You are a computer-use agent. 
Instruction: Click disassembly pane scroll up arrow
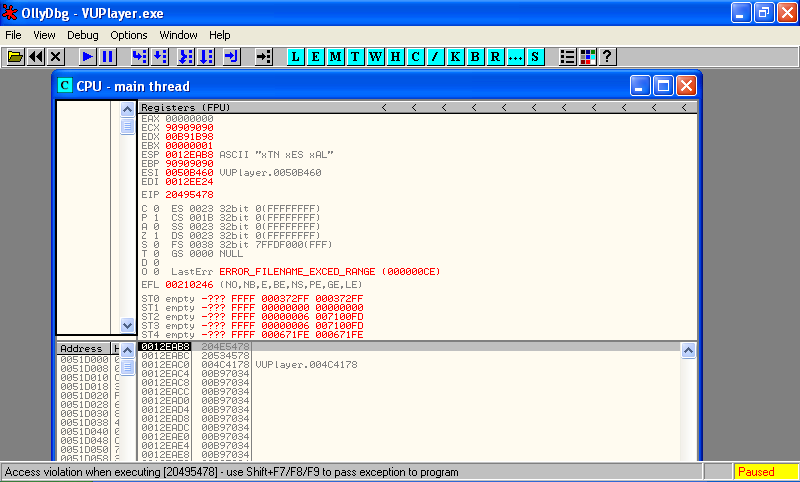pyautogui.click(x=128, y=109)
